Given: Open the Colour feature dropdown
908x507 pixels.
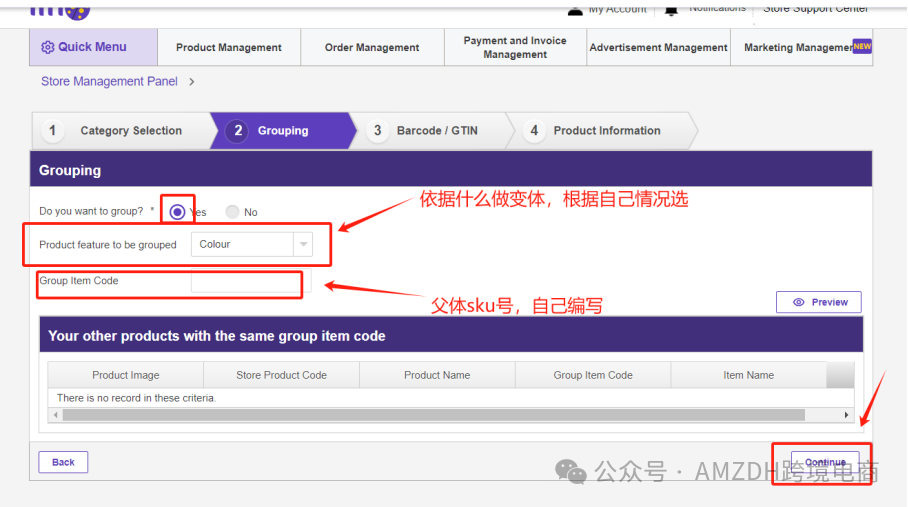Looking at the screenshot, I should coord(252,244).
